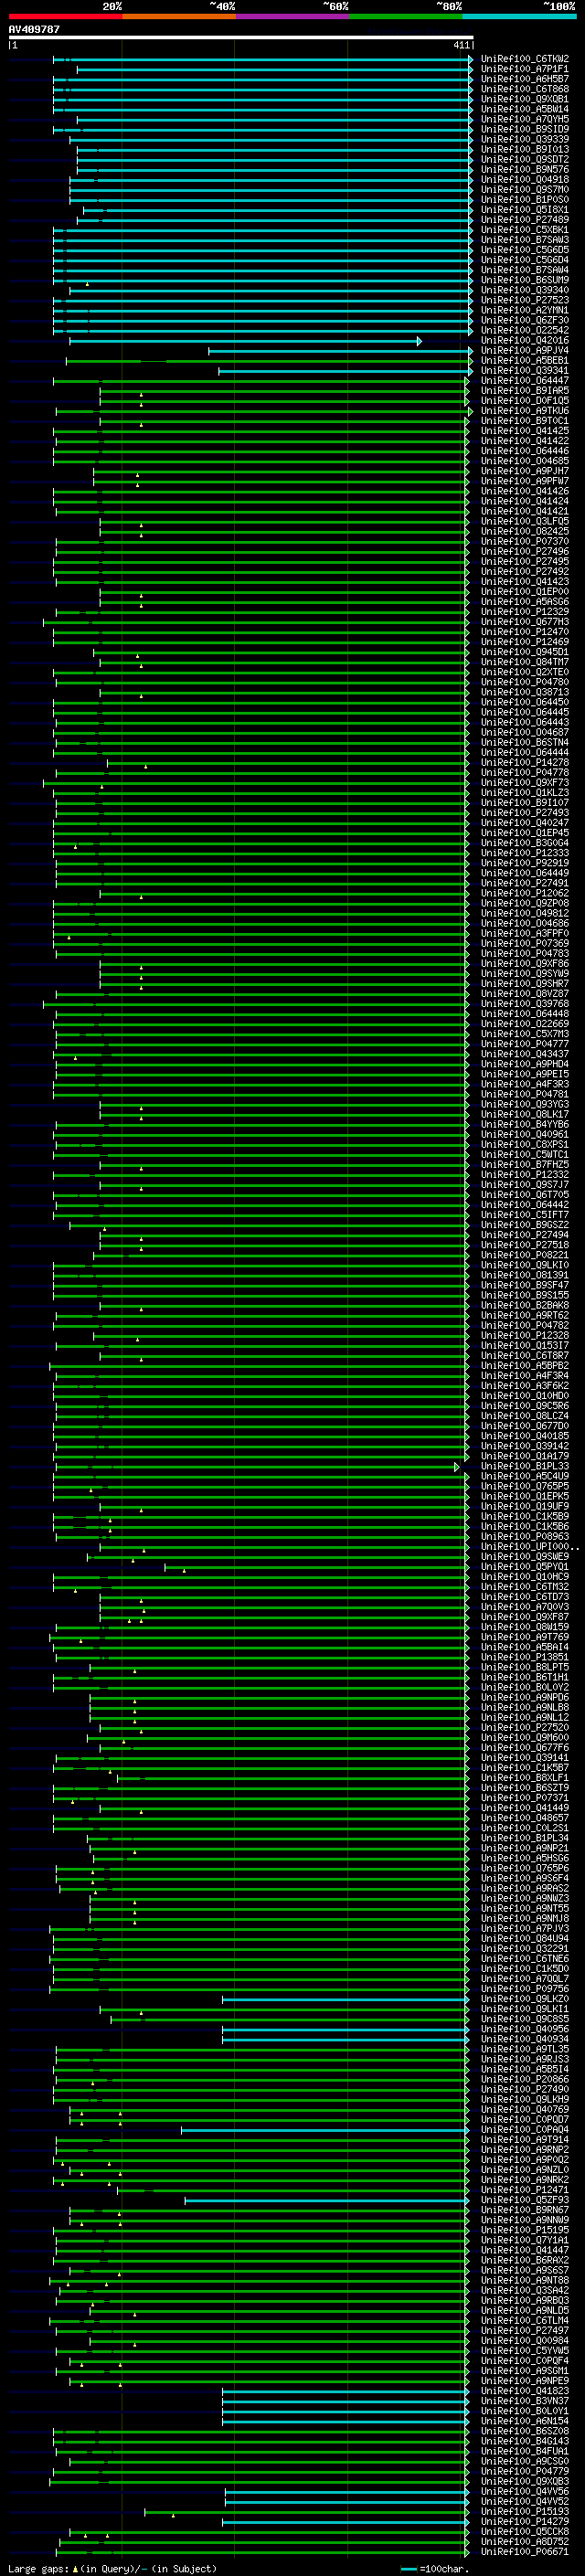Click green alignment bar in UniRef100_A5BEB1 row

point(268,361)
